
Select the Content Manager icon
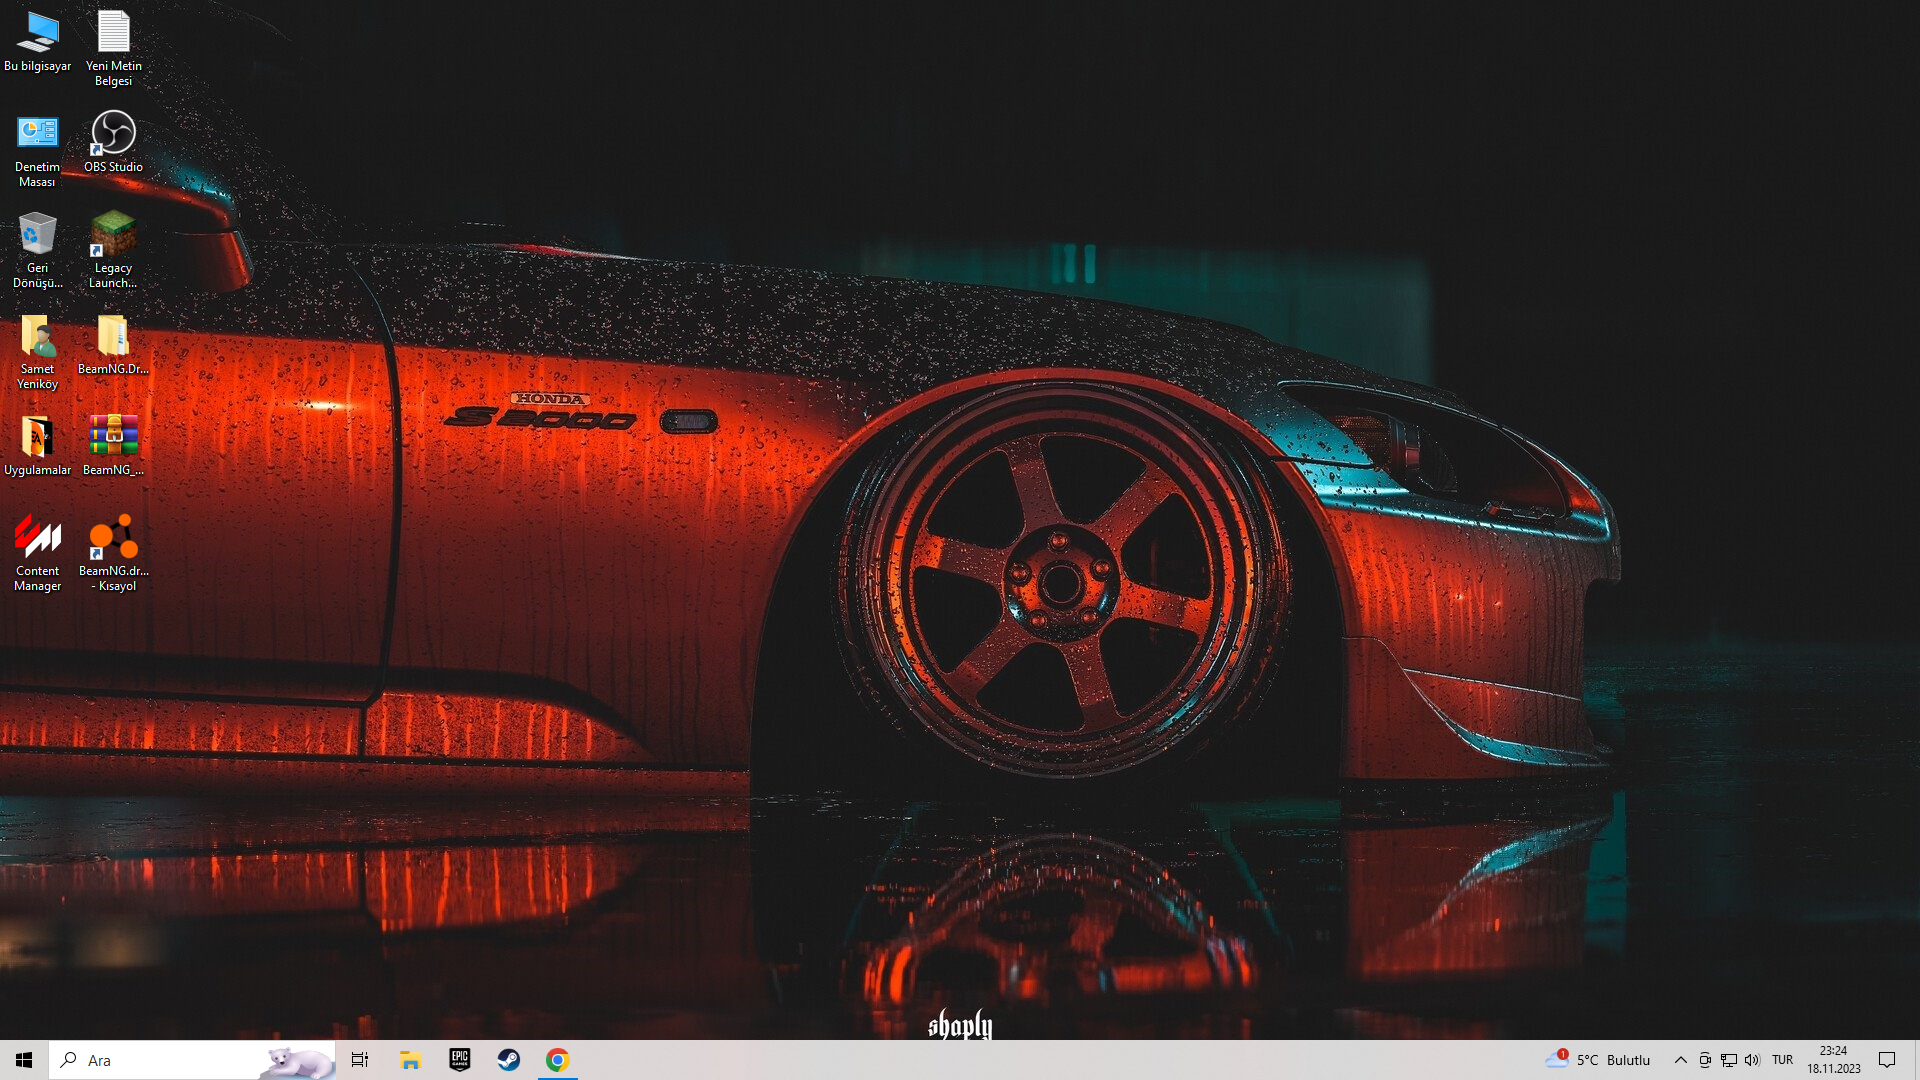coord(37,554)
